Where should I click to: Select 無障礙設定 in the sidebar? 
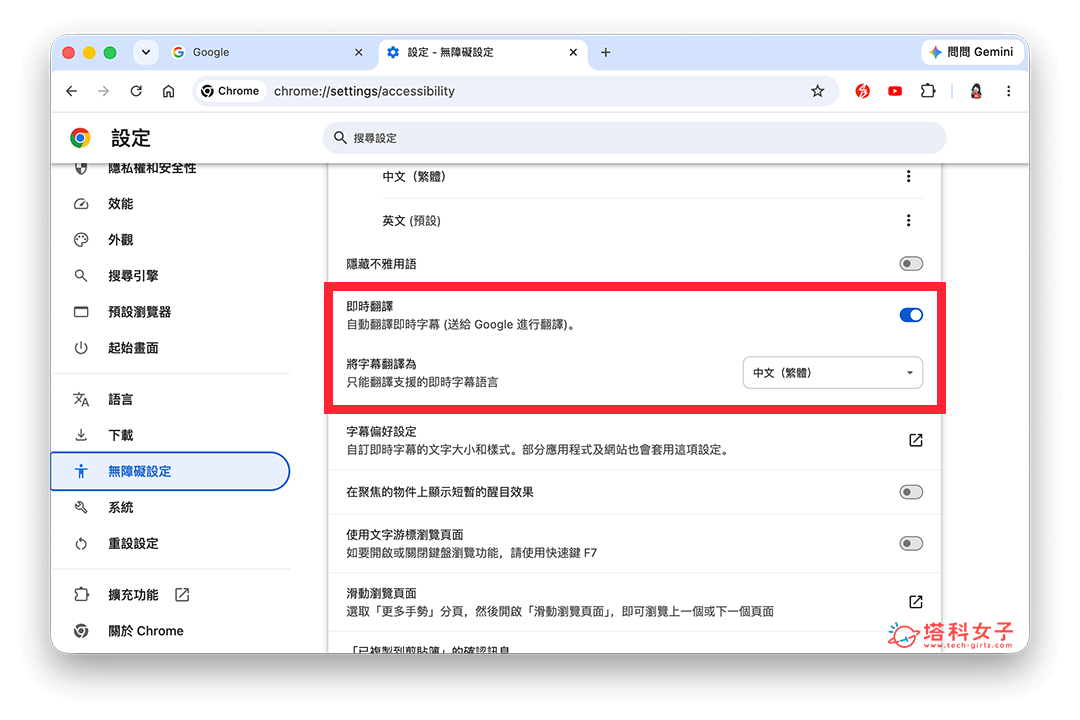[x=170, y=471]
